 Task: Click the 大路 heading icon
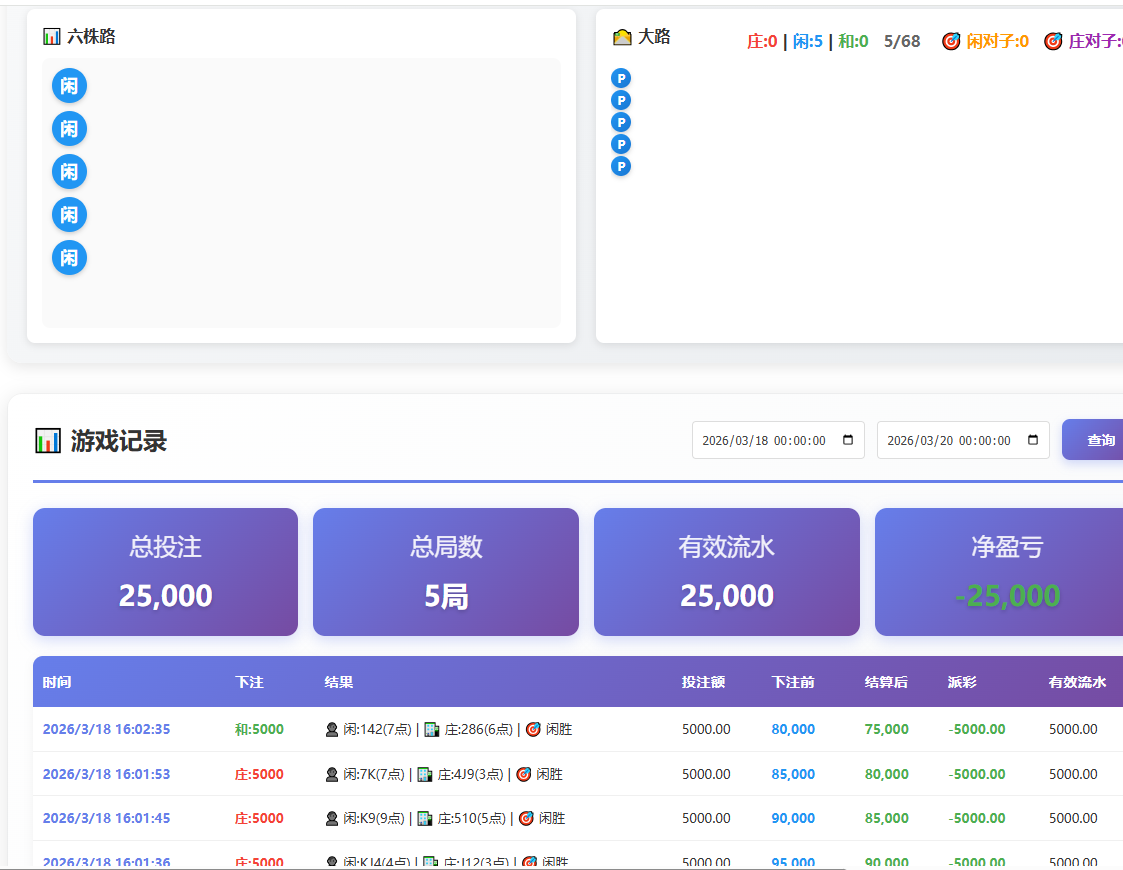622,37
